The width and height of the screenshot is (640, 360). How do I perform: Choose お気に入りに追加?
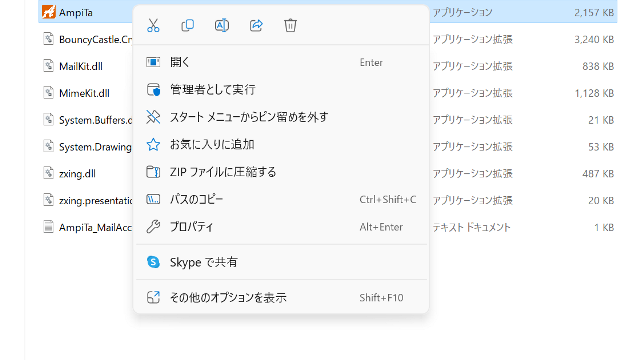281,144
